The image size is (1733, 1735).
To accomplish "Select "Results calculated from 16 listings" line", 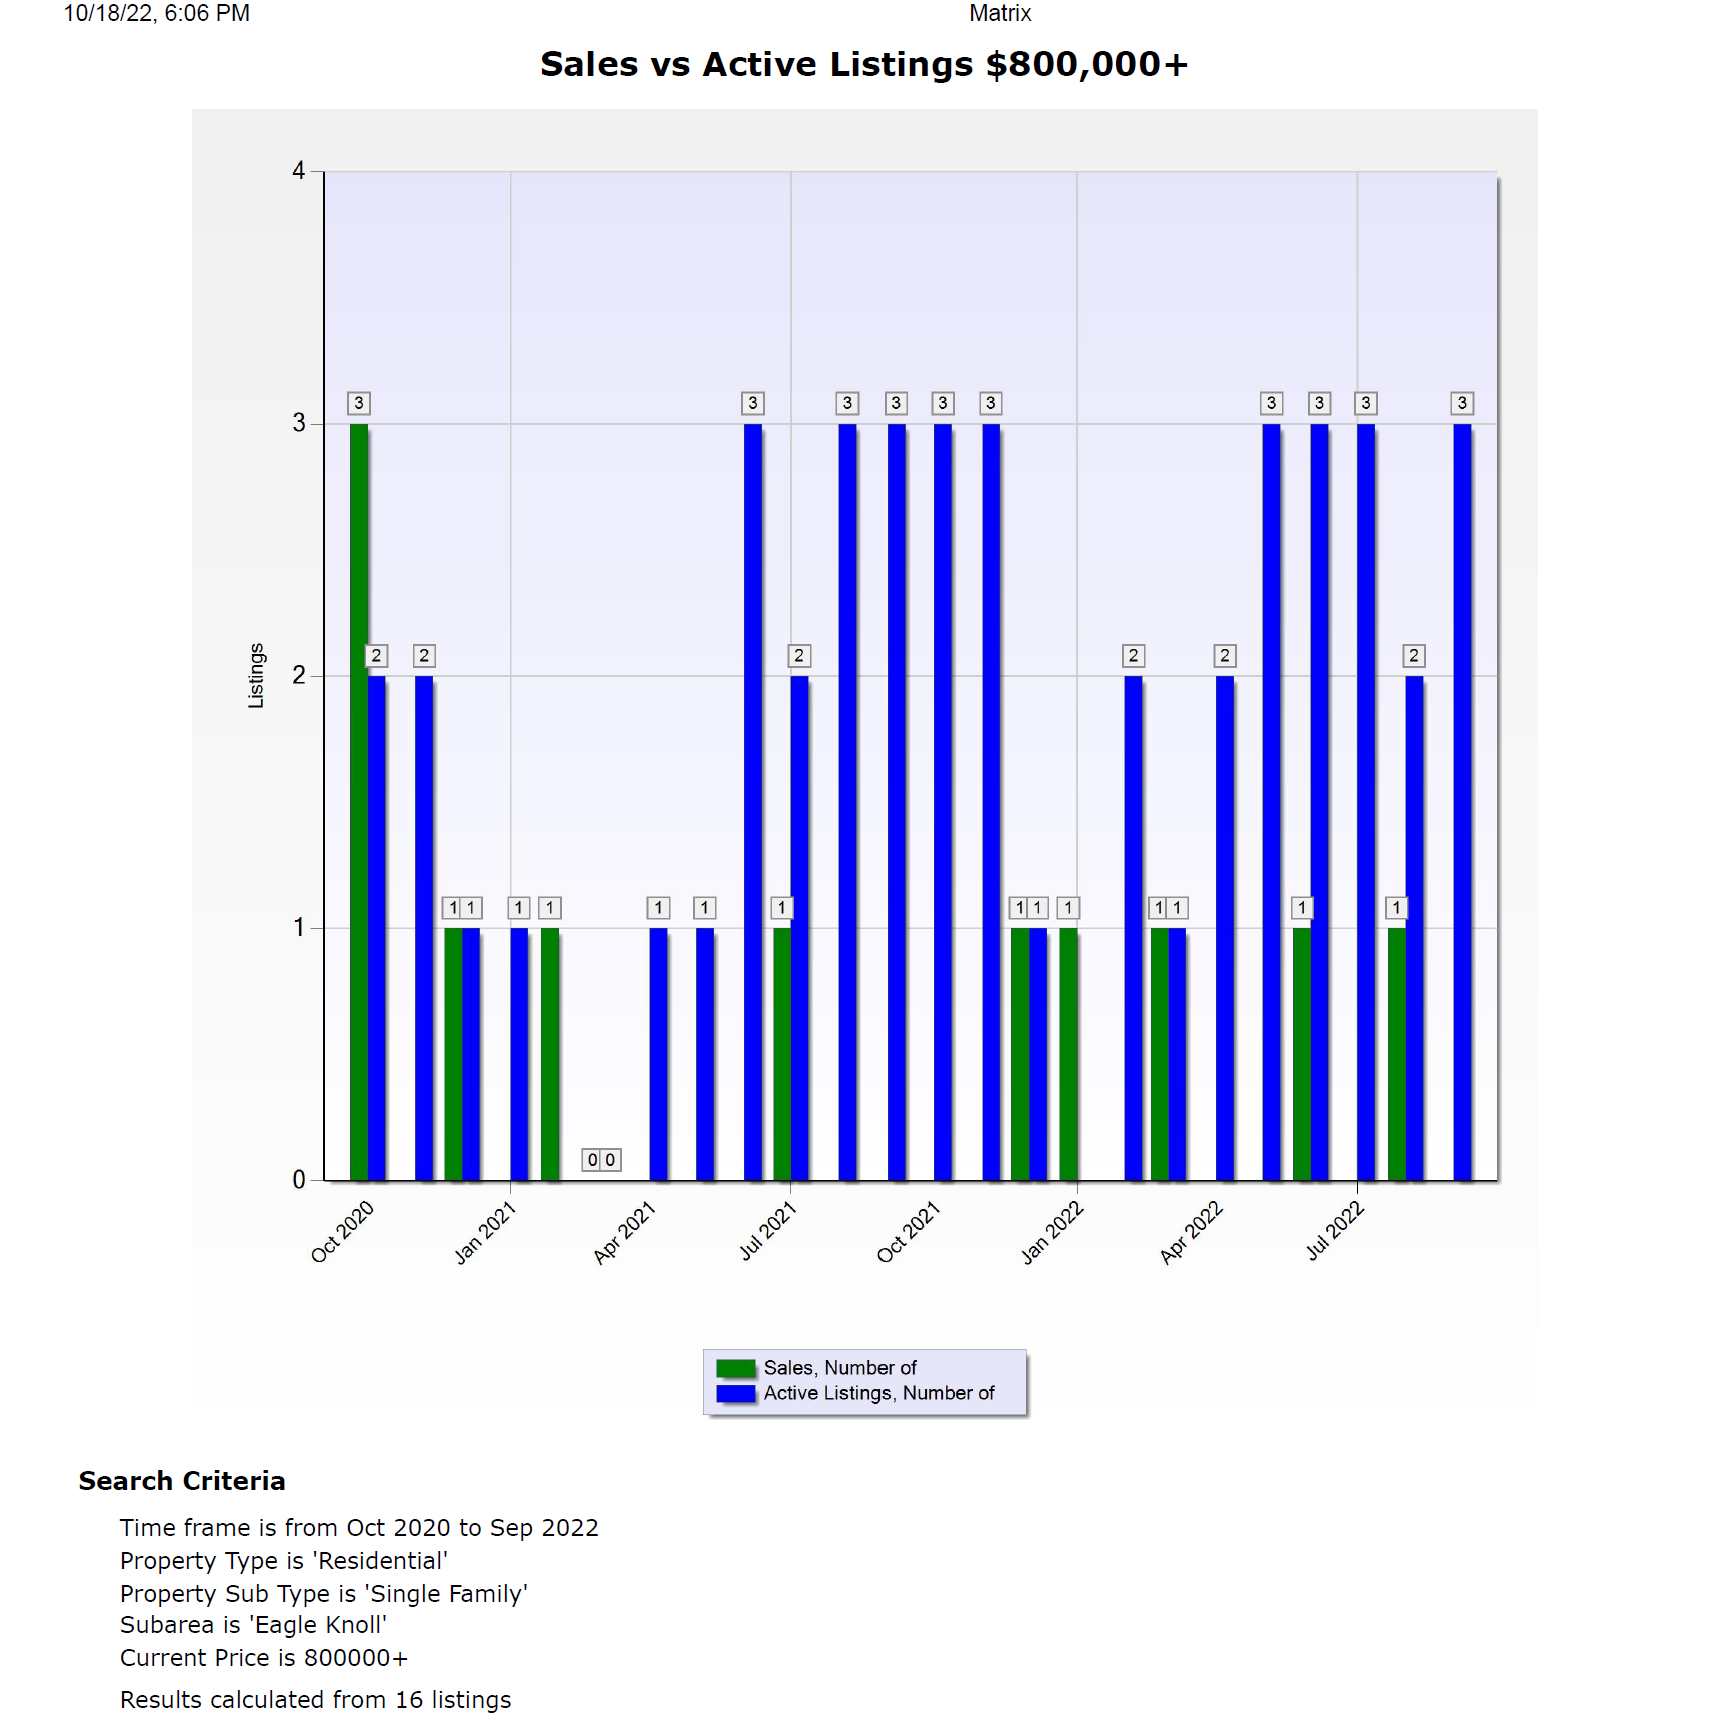I will [315, 1700].
